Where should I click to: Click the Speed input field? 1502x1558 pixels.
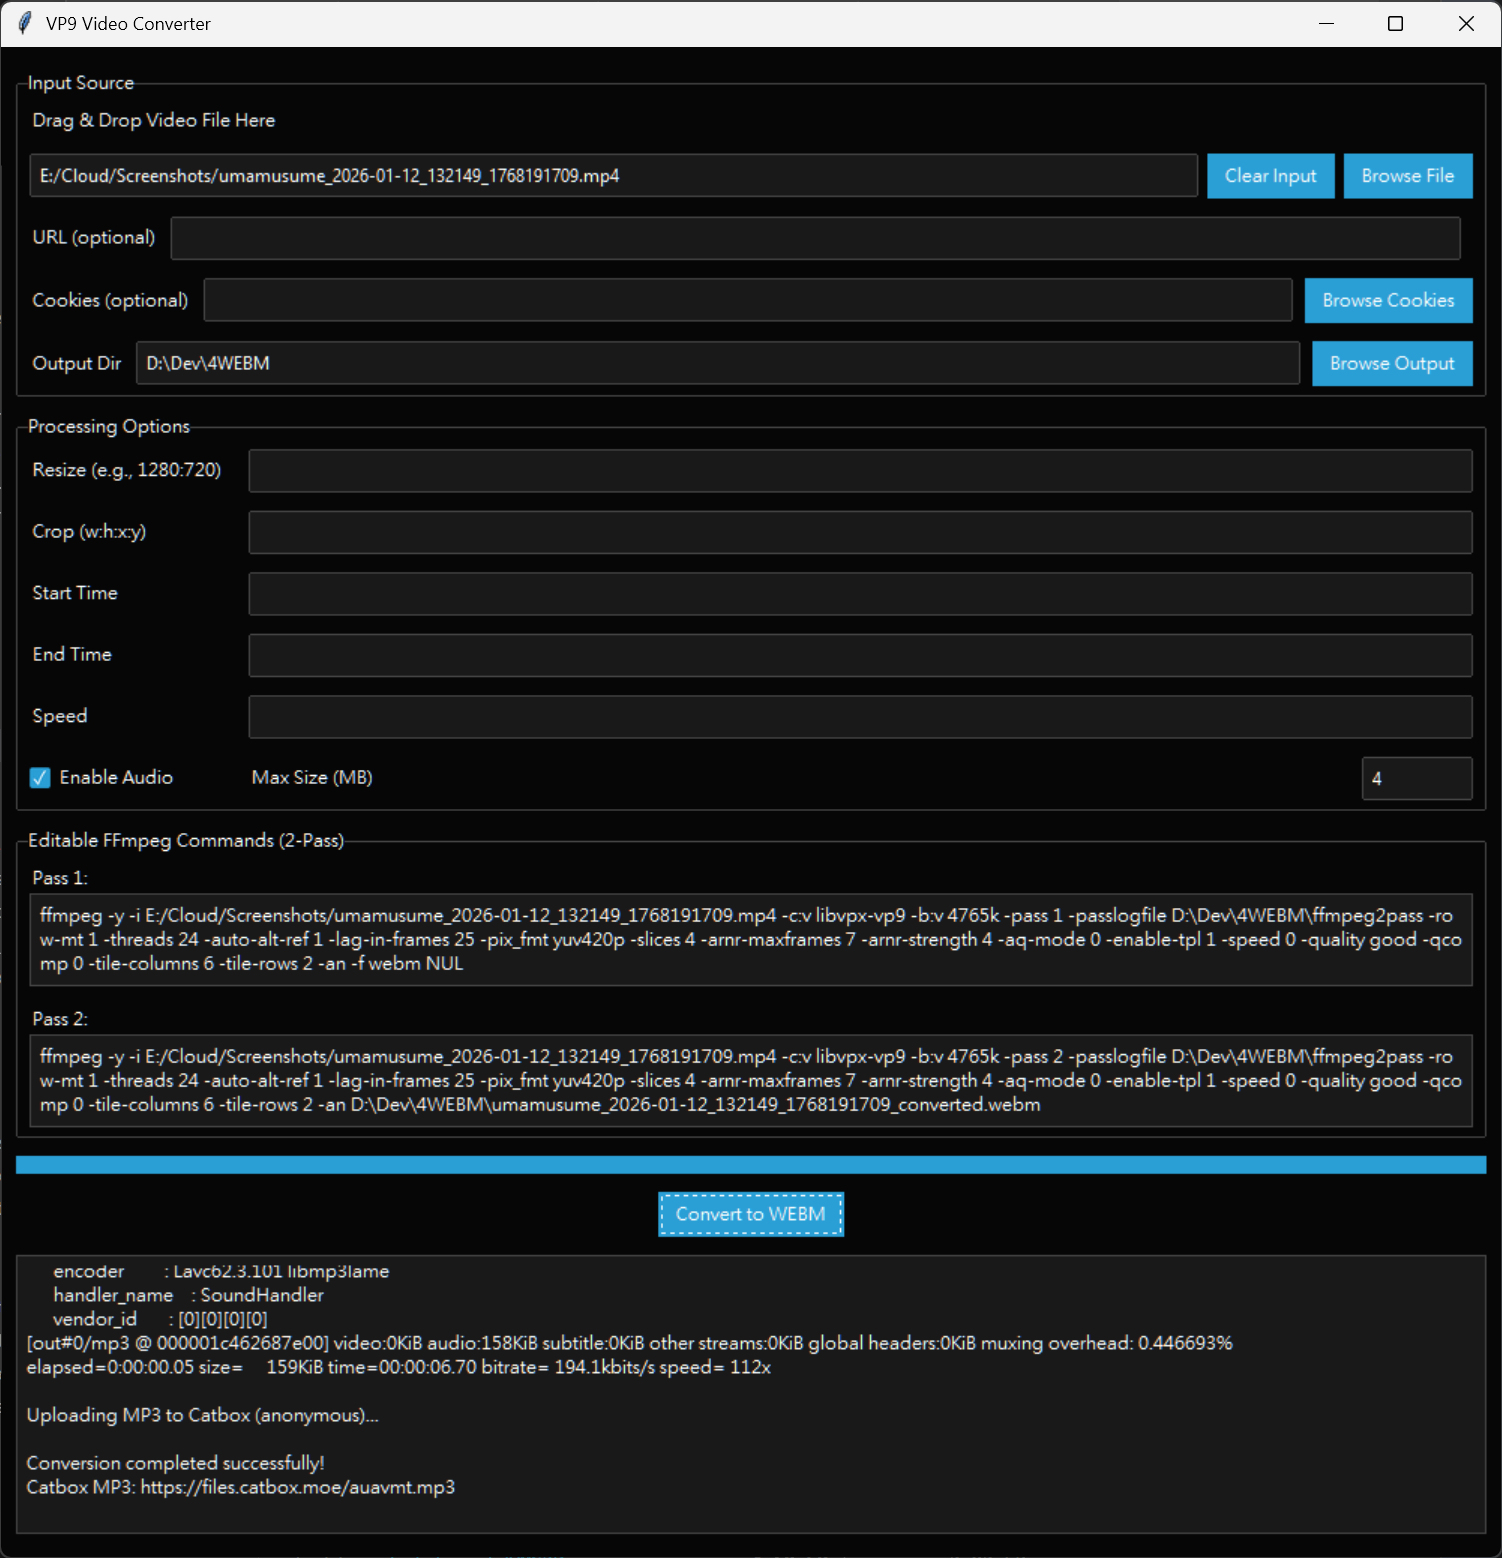click(x=860, y=717)
